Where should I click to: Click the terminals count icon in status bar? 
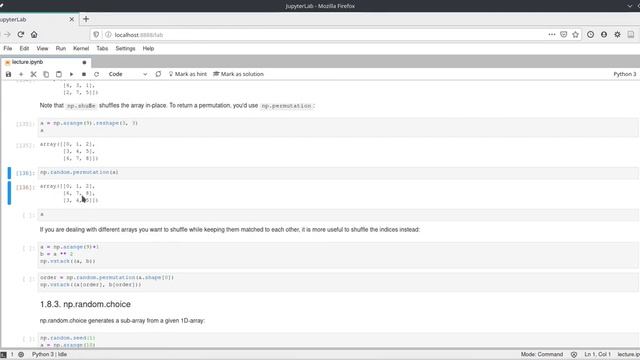tap(4, 355)
